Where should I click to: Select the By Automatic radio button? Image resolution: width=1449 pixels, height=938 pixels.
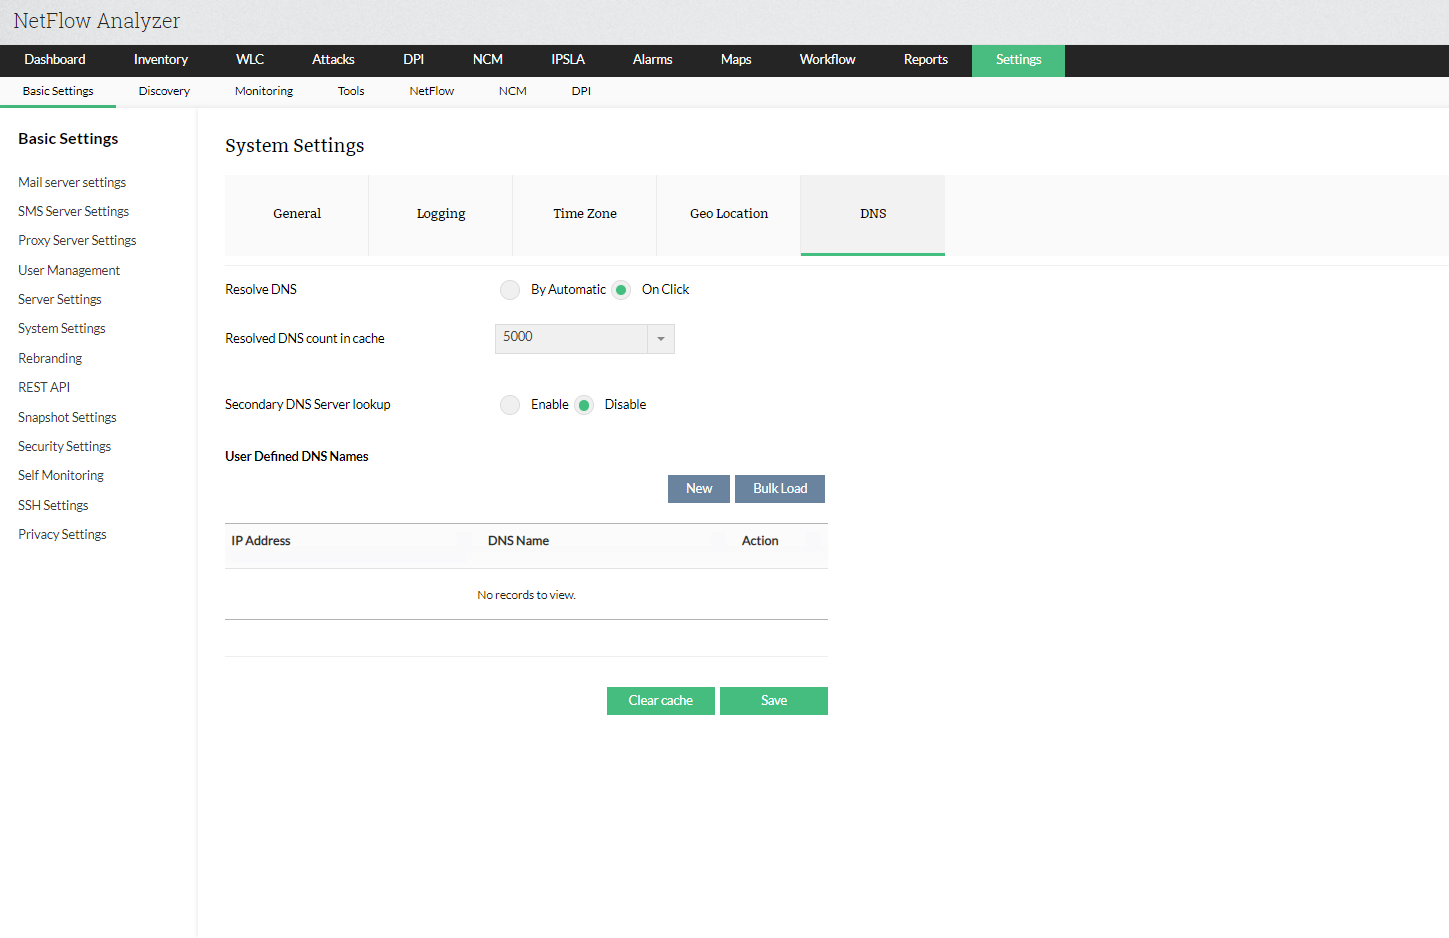(510, 290)
